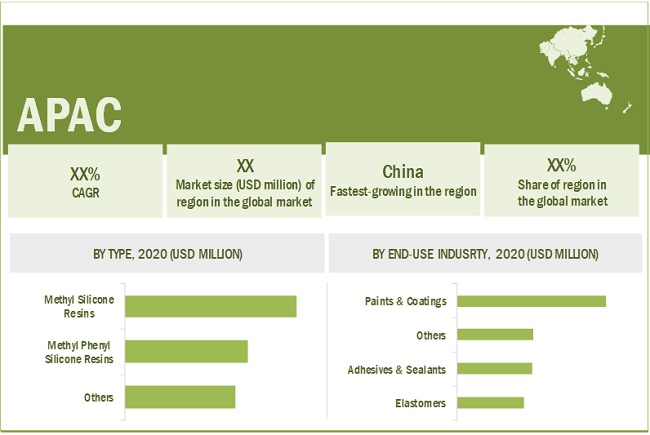Select the Others bar in End-Use Industry chart

click(x=494, y=335)
